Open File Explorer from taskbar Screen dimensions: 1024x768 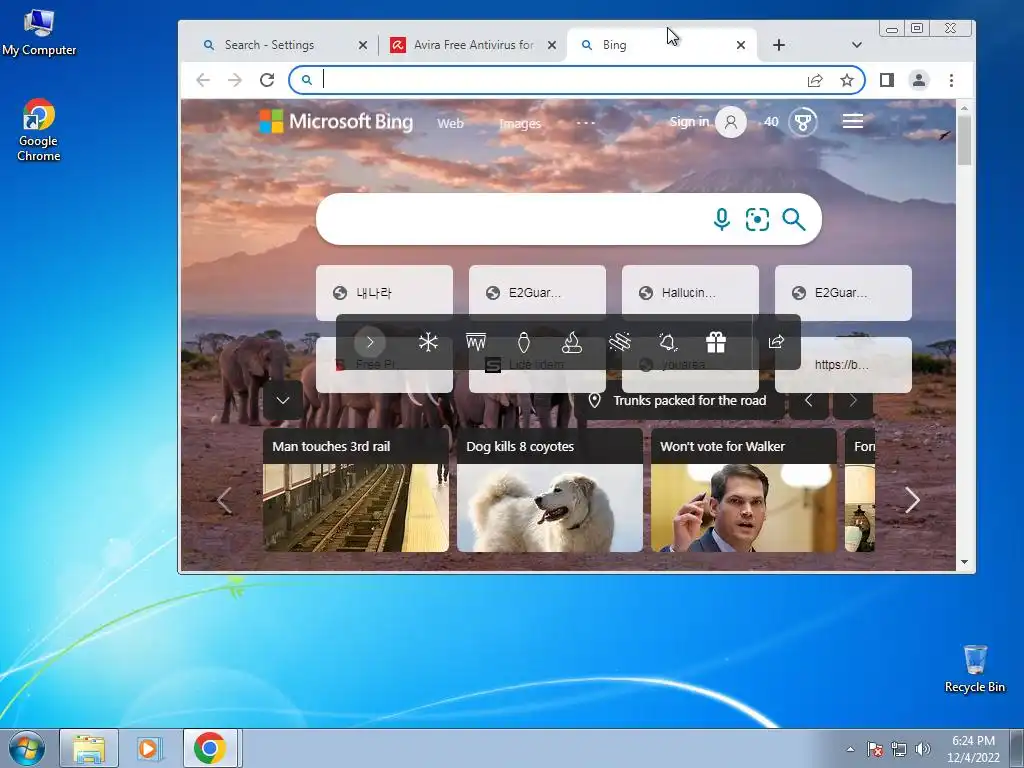(x=89, y=748)
